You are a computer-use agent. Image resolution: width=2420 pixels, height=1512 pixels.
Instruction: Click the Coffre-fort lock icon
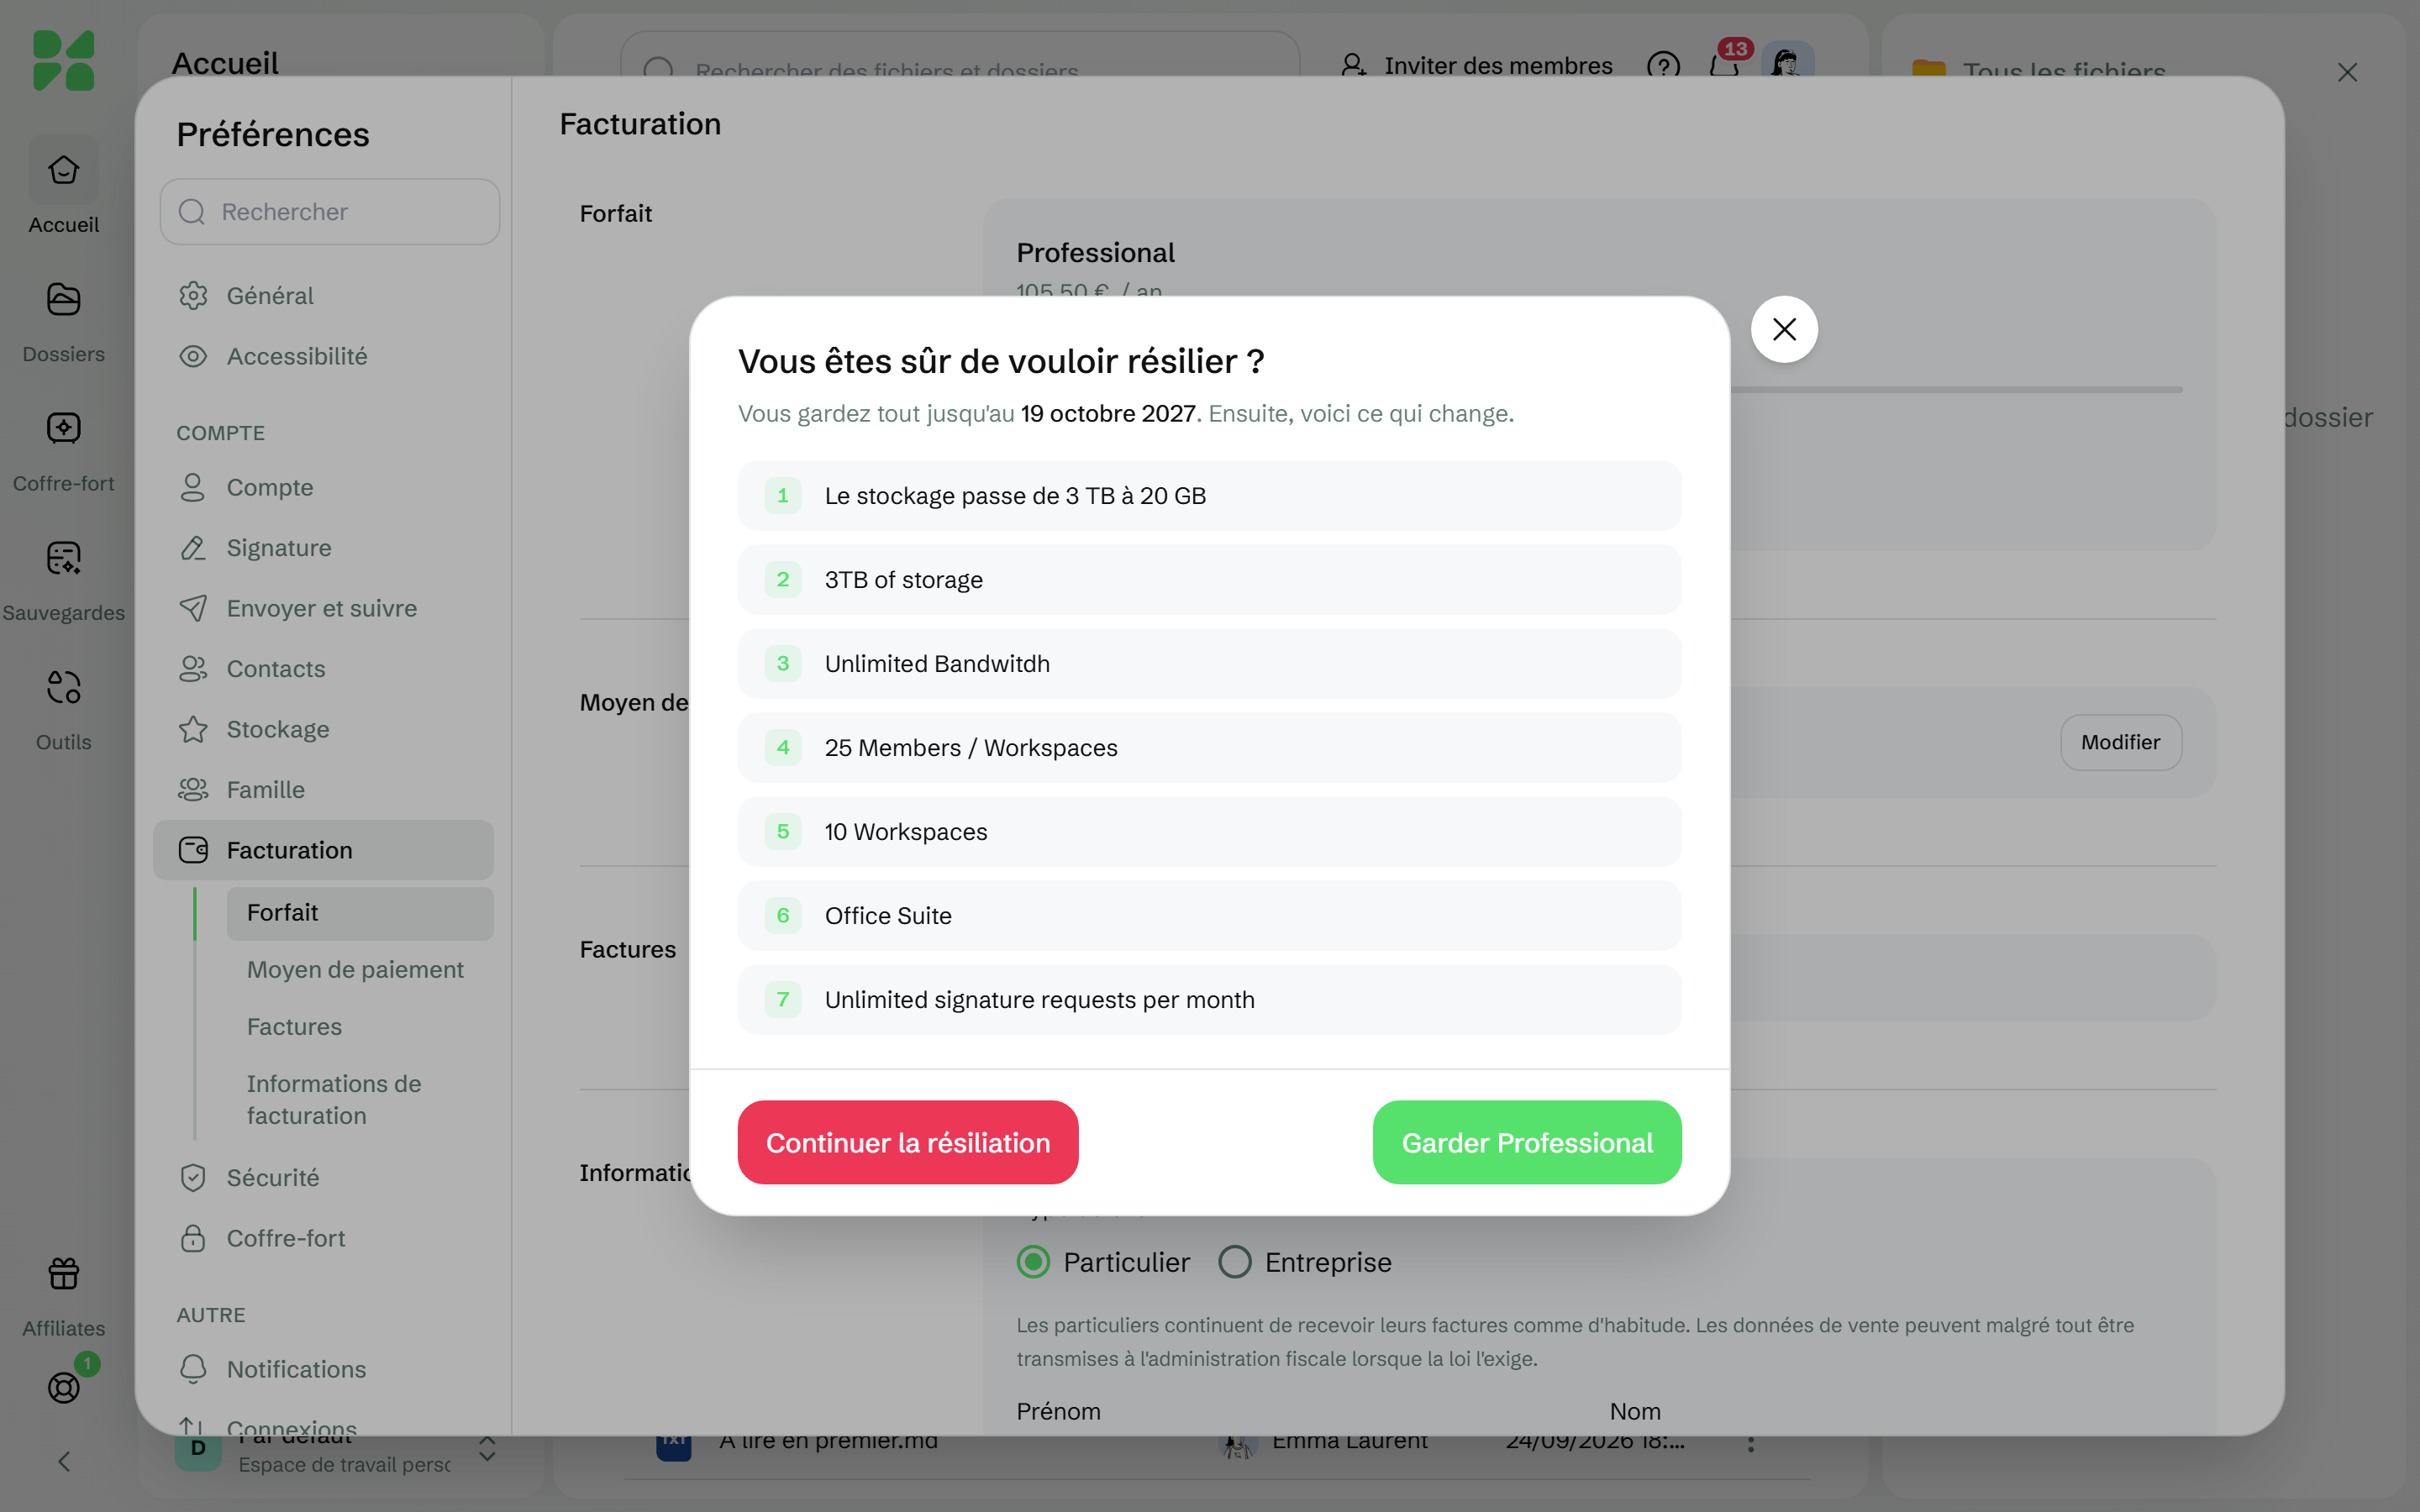coord(193,1238)
